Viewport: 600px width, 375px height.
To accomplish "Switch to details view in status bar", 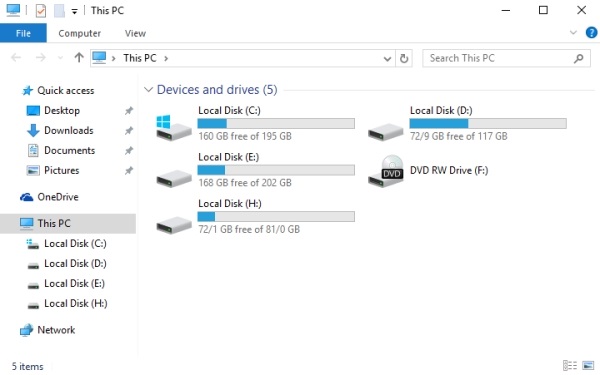I will tap(570, 365).
